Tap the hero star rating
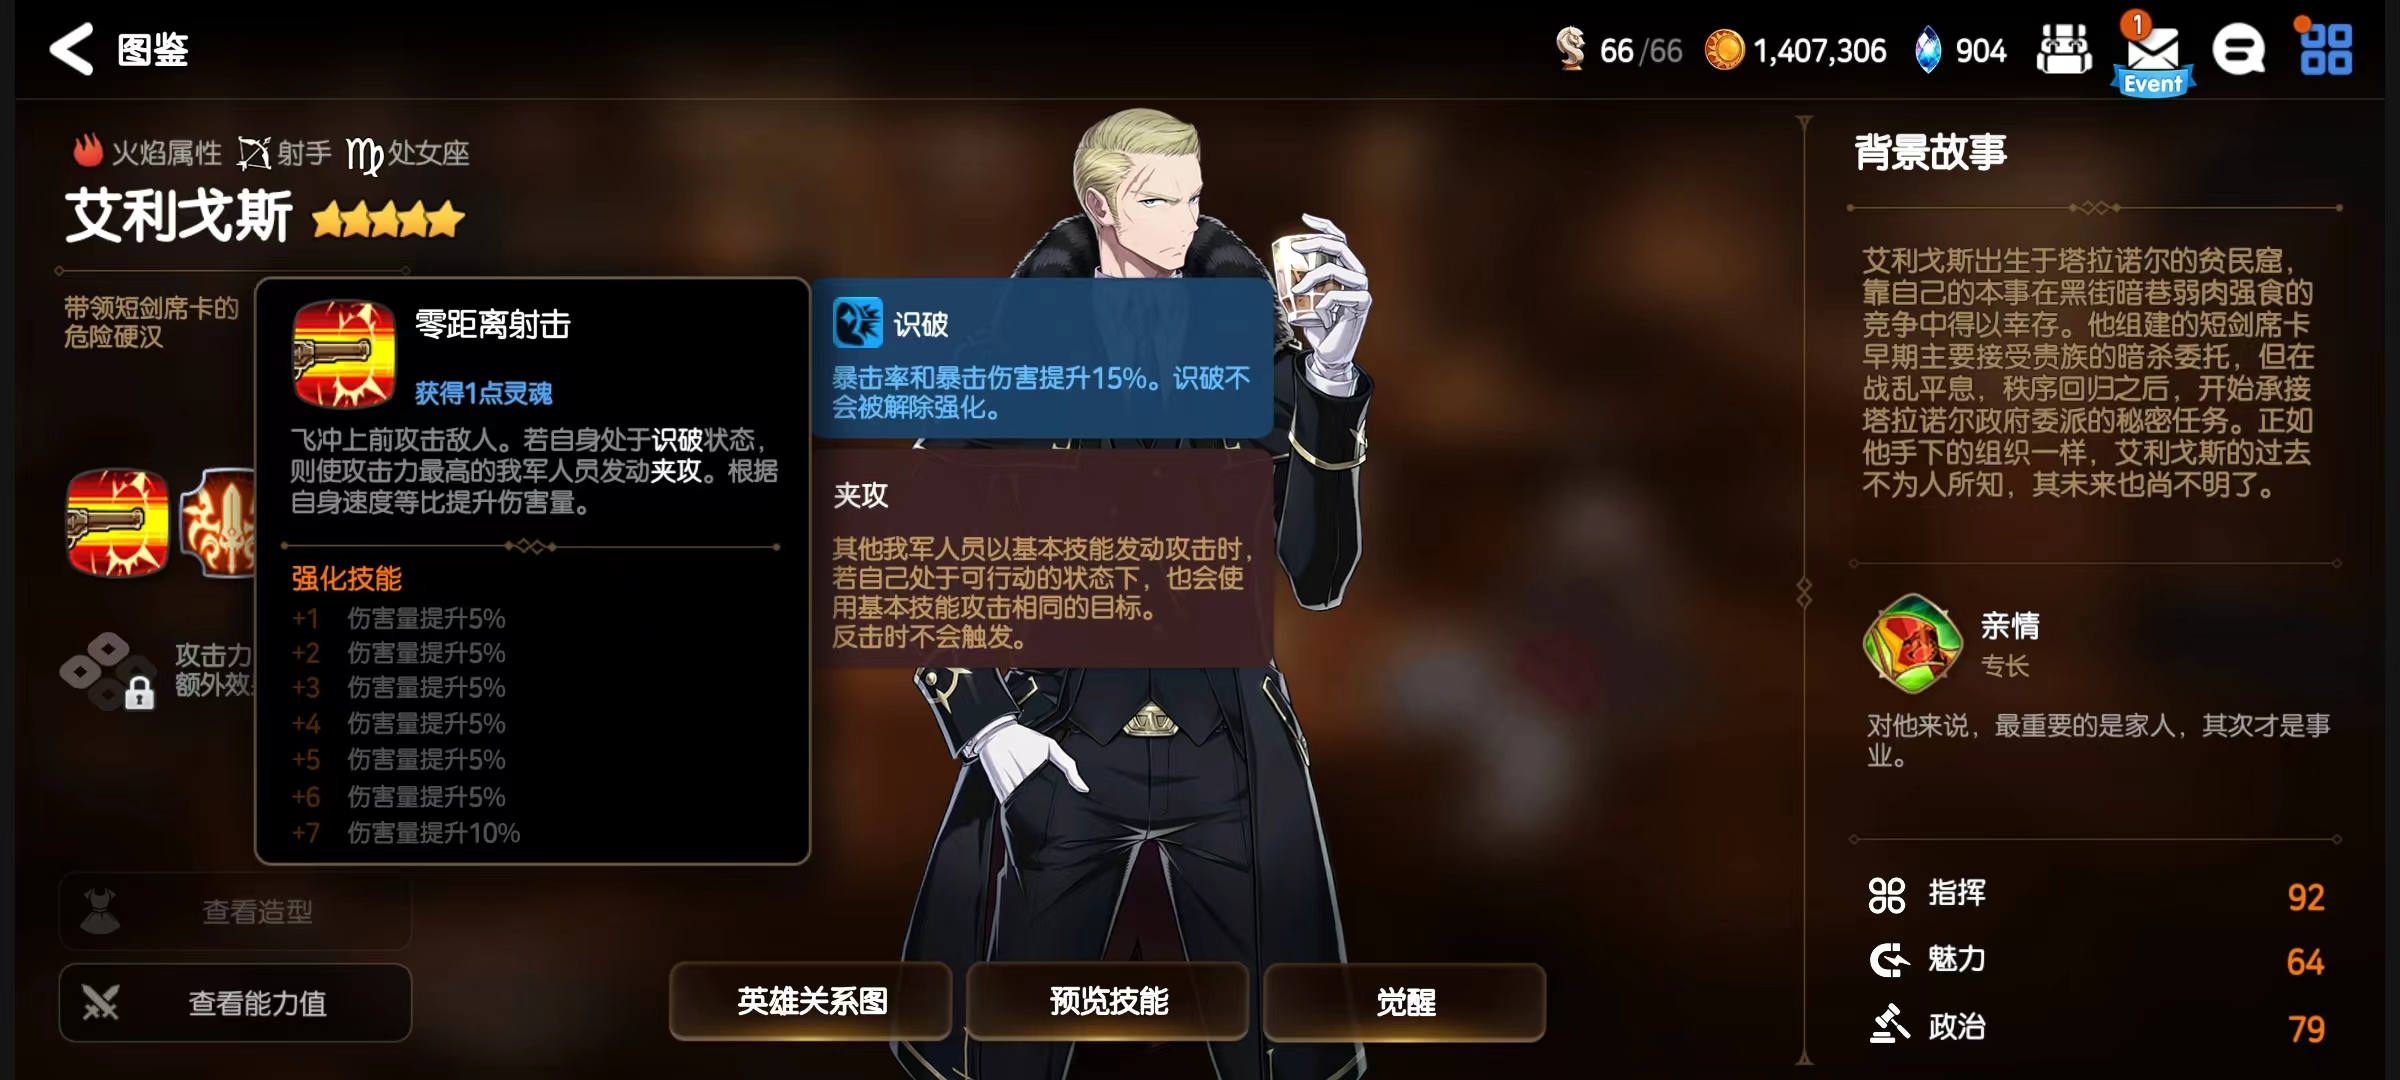This screenshot has width=2400, height=1080. tap(388, 219)
